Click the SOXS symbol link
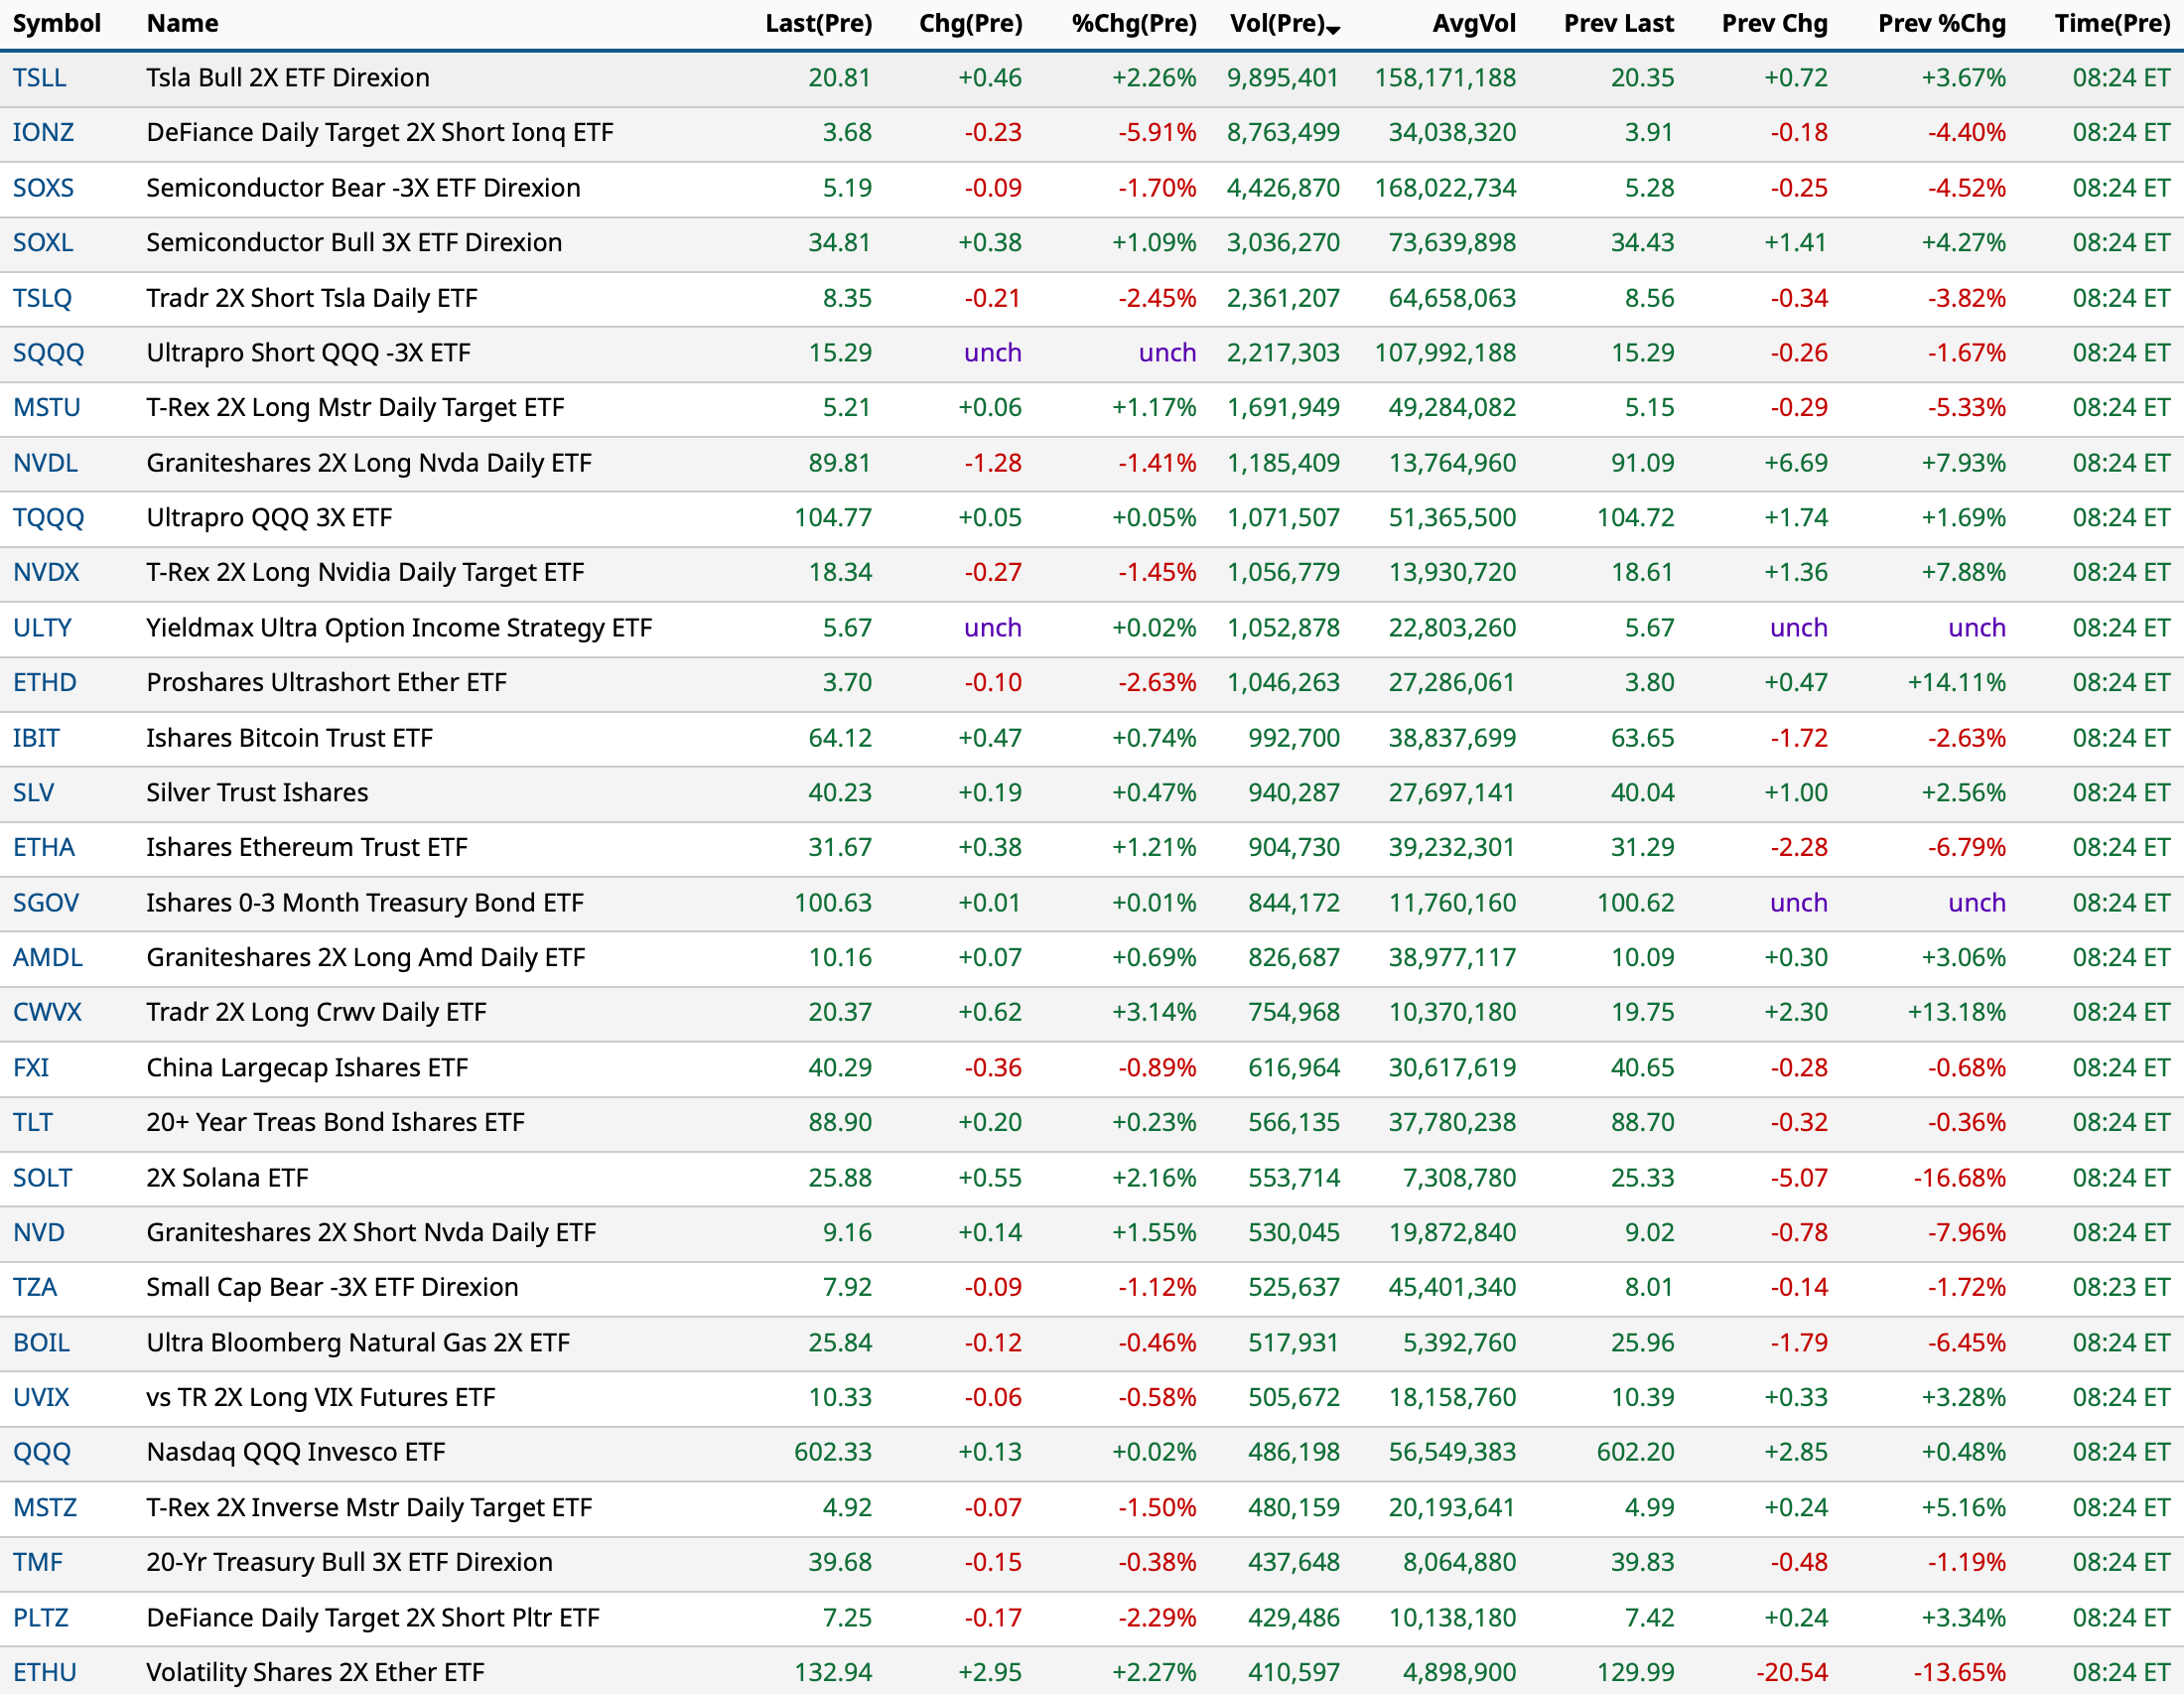 (x=43, y=188)
